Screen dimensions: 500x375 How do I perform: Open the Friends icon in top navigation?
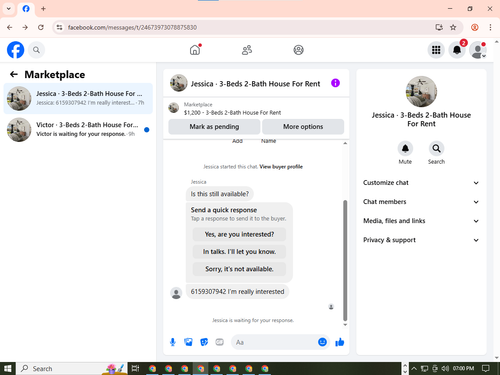[247, 50]
